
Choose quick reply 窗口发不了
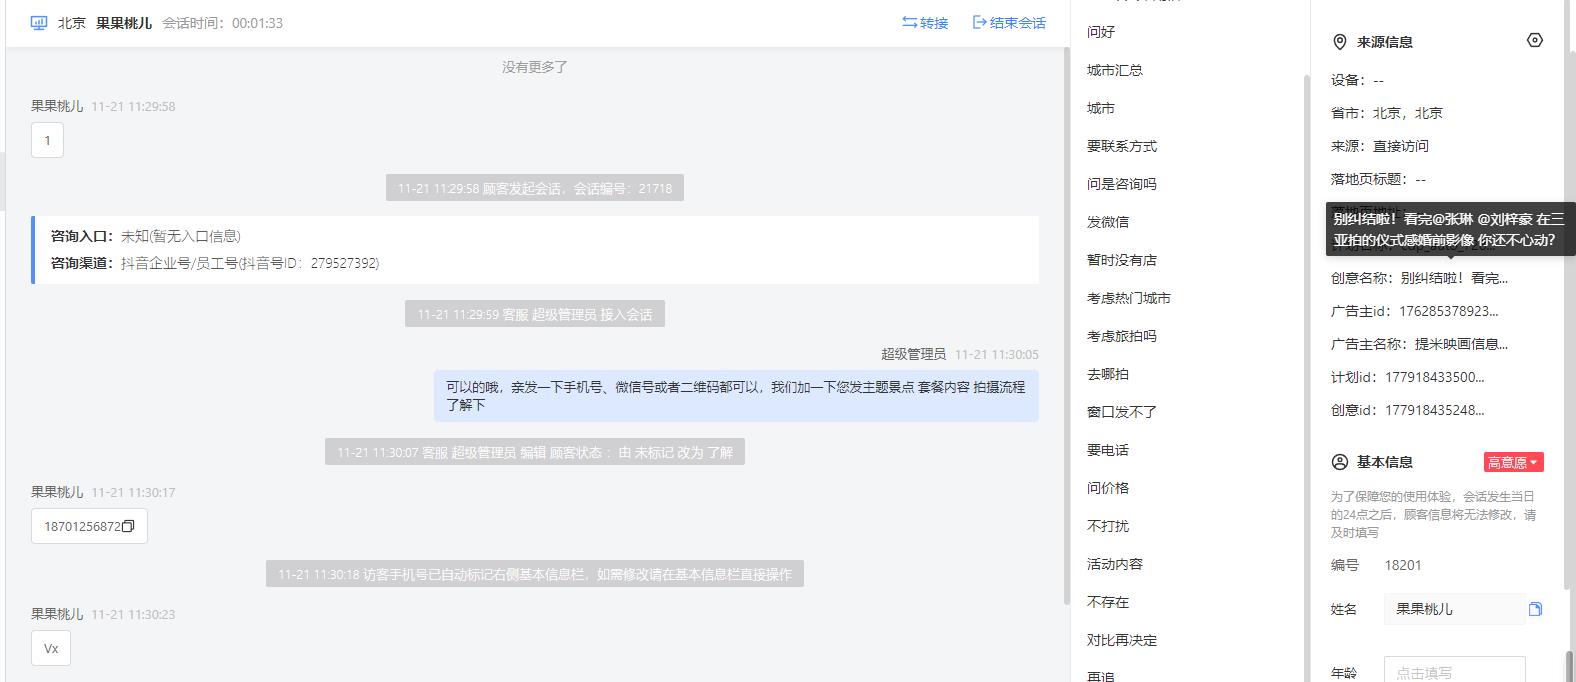pyautogui.click(x=1122, y=412)
